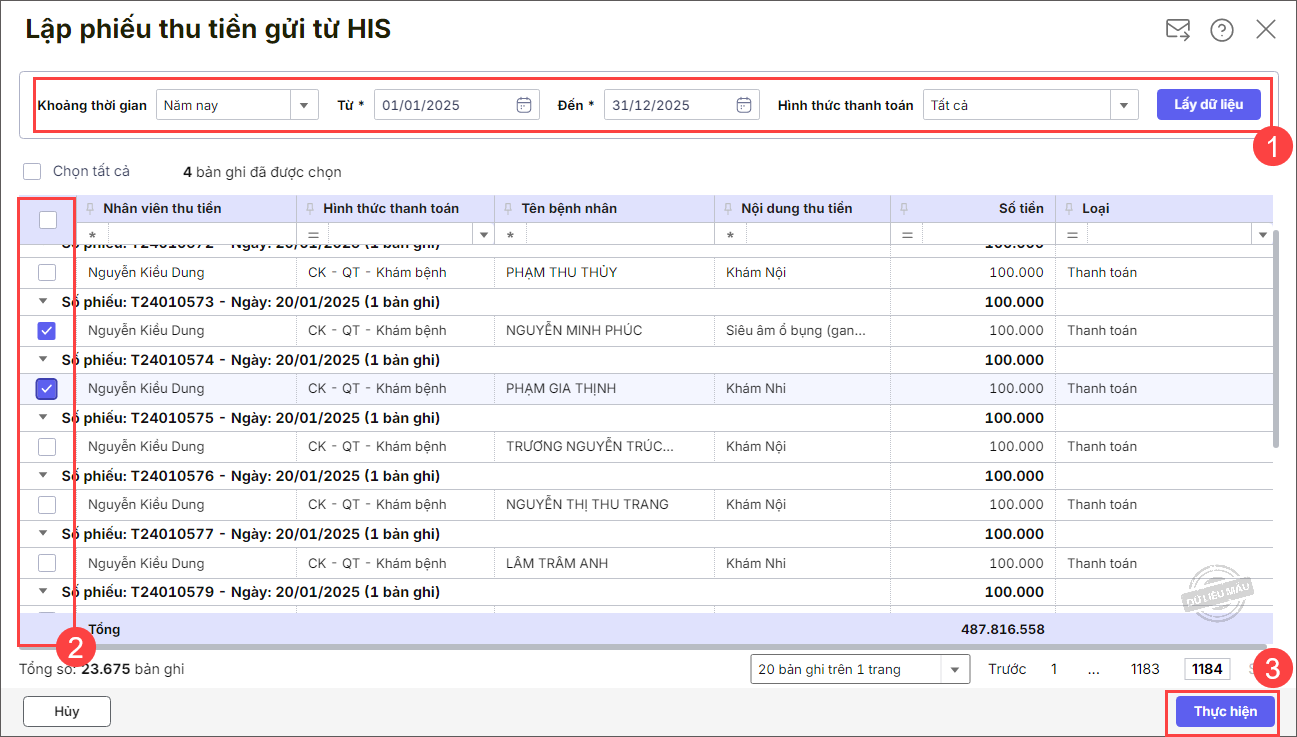Click the vertical scrollbar of the table

1275,340
